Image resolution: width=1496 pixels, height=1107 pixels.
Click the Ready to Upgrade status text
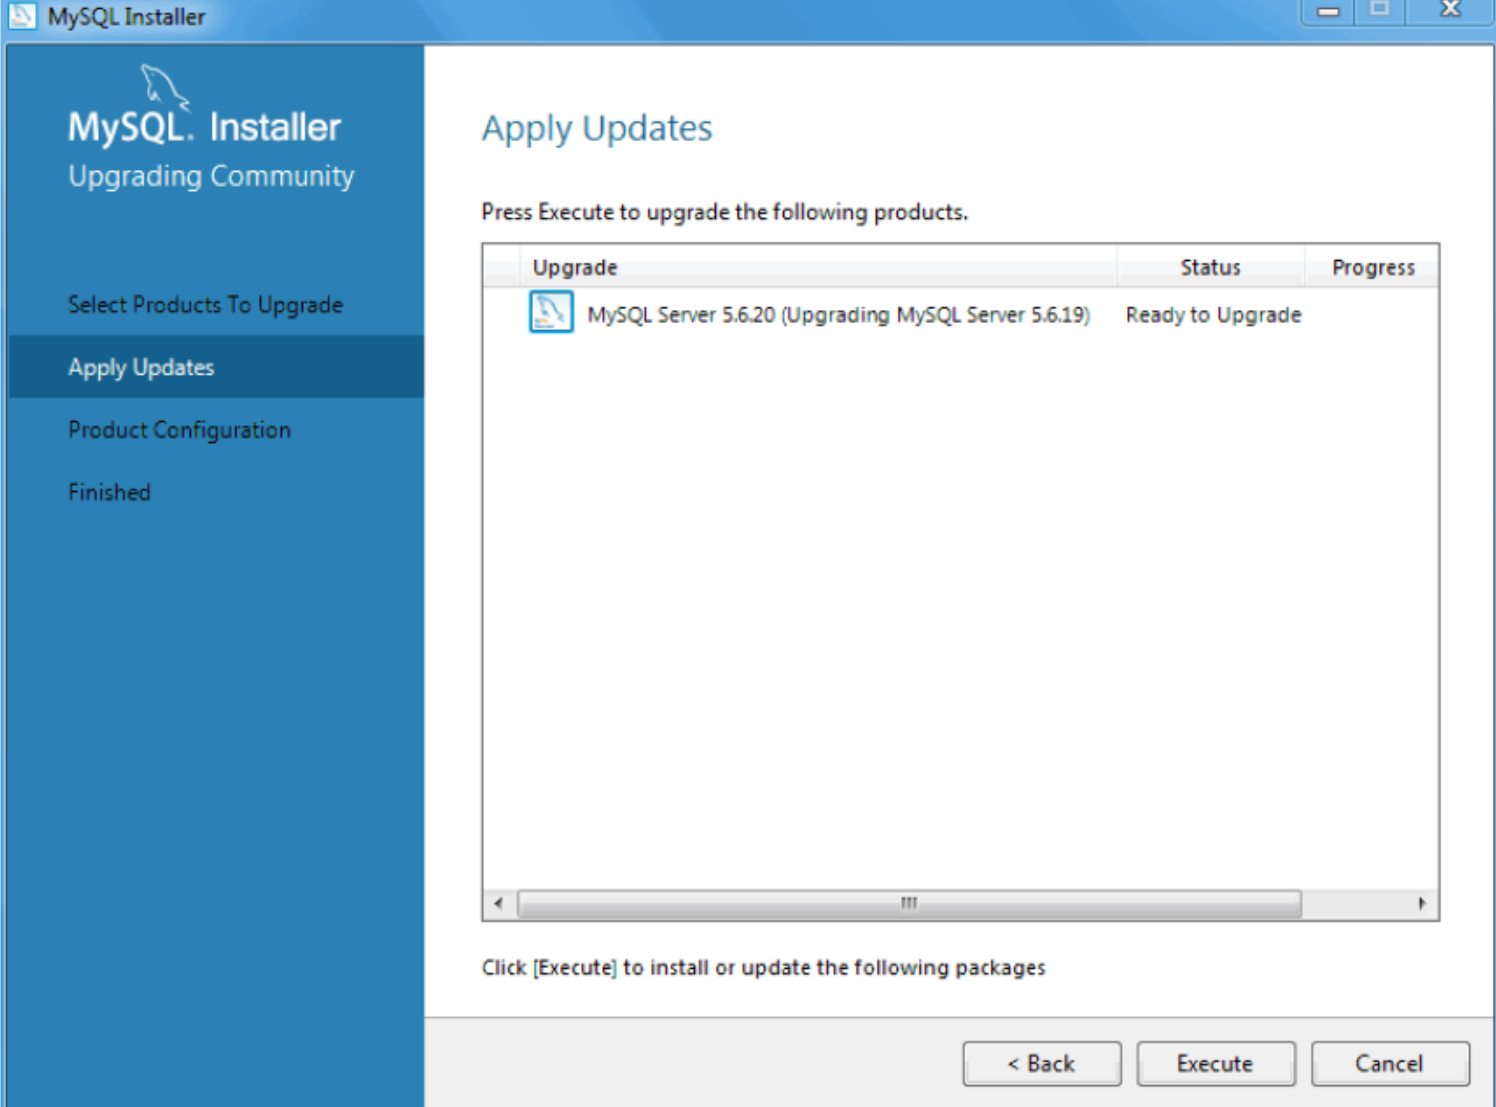[x=1213, y=315]
